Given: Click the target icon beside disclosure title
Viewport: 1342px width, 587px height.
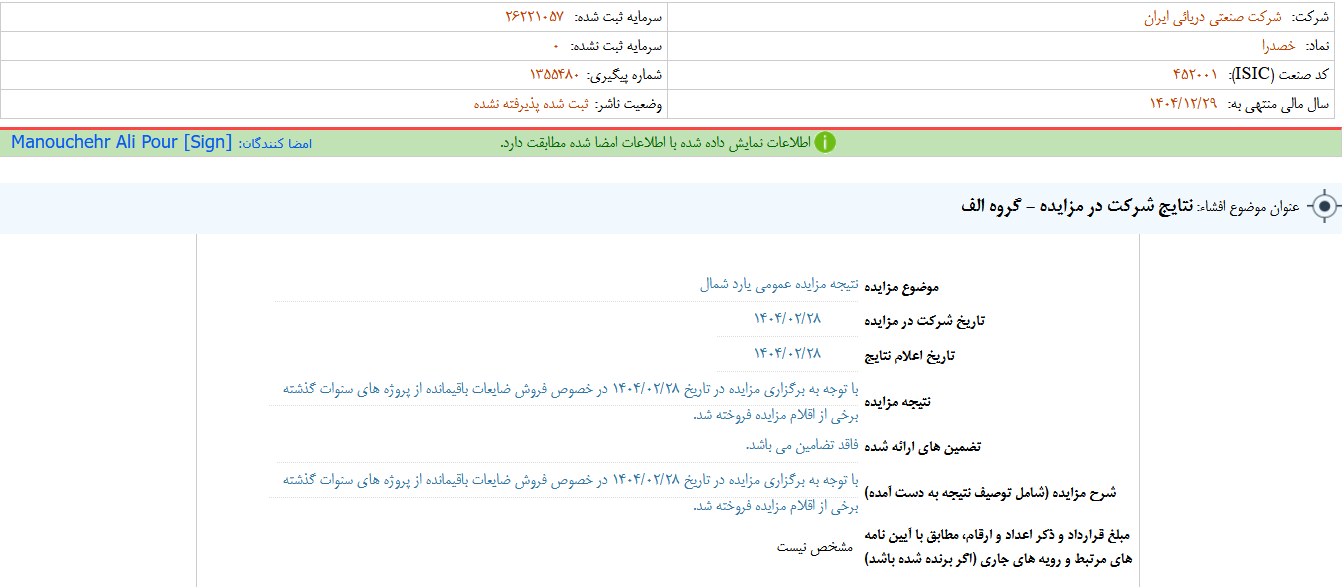Looking at the screenshot, I should point(1324,207).
